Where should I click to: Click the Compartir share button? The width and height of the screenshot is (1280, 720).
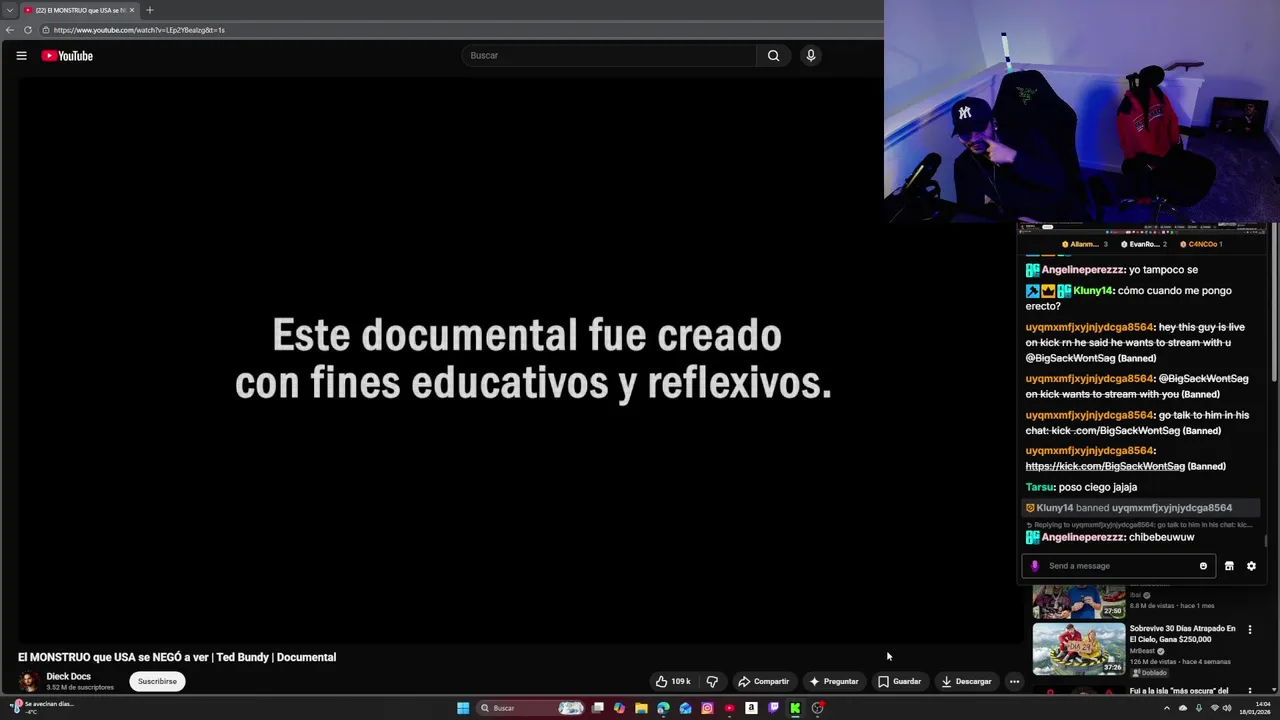(x=764, y=682)
